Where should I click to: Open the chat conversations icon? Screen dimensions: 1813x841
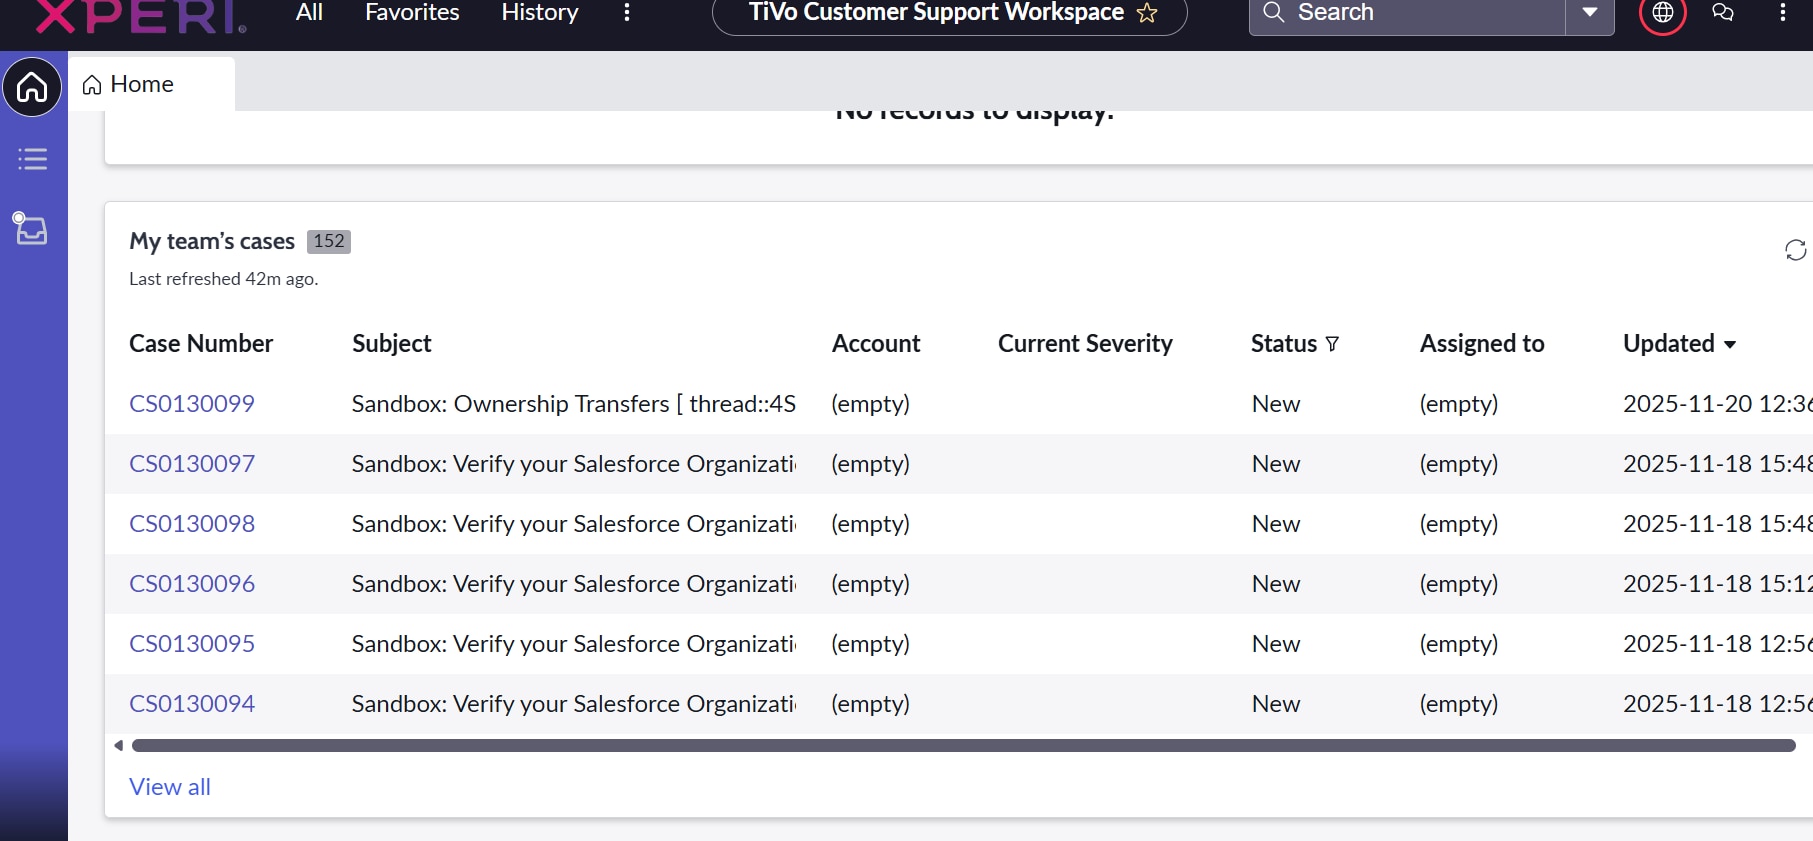pyautogui.click(x=1723, y=12)
